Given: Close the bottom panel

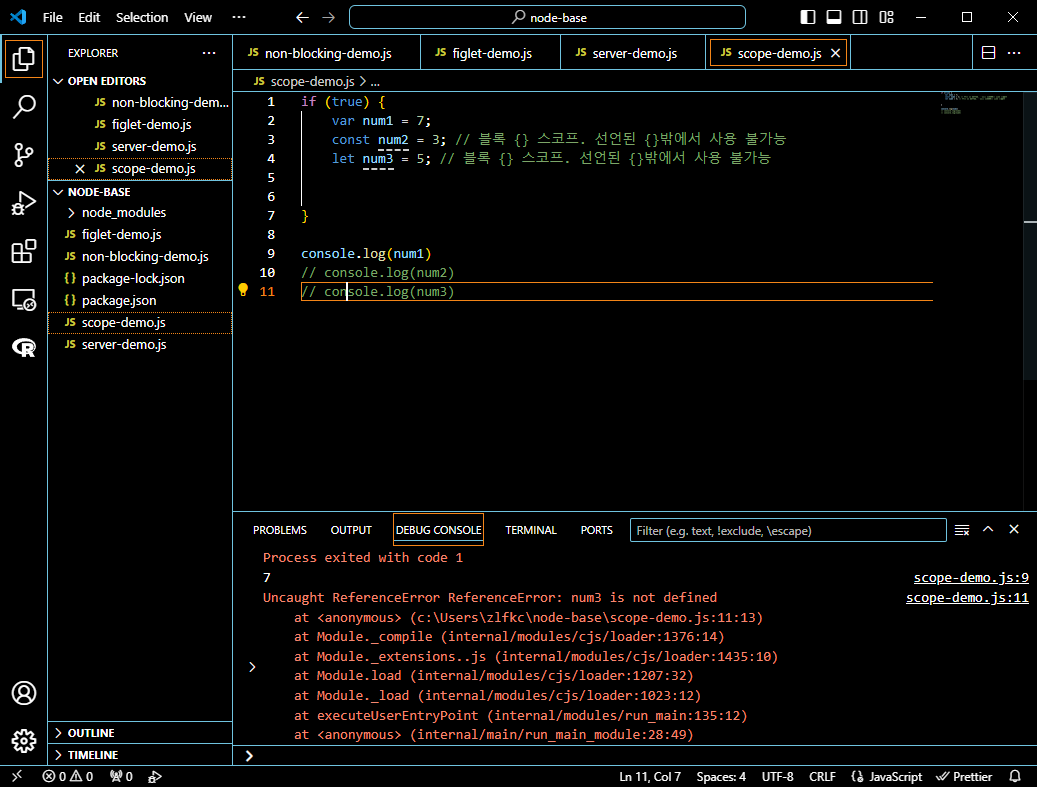Looking at the screenshot, I should [1014, 529].
